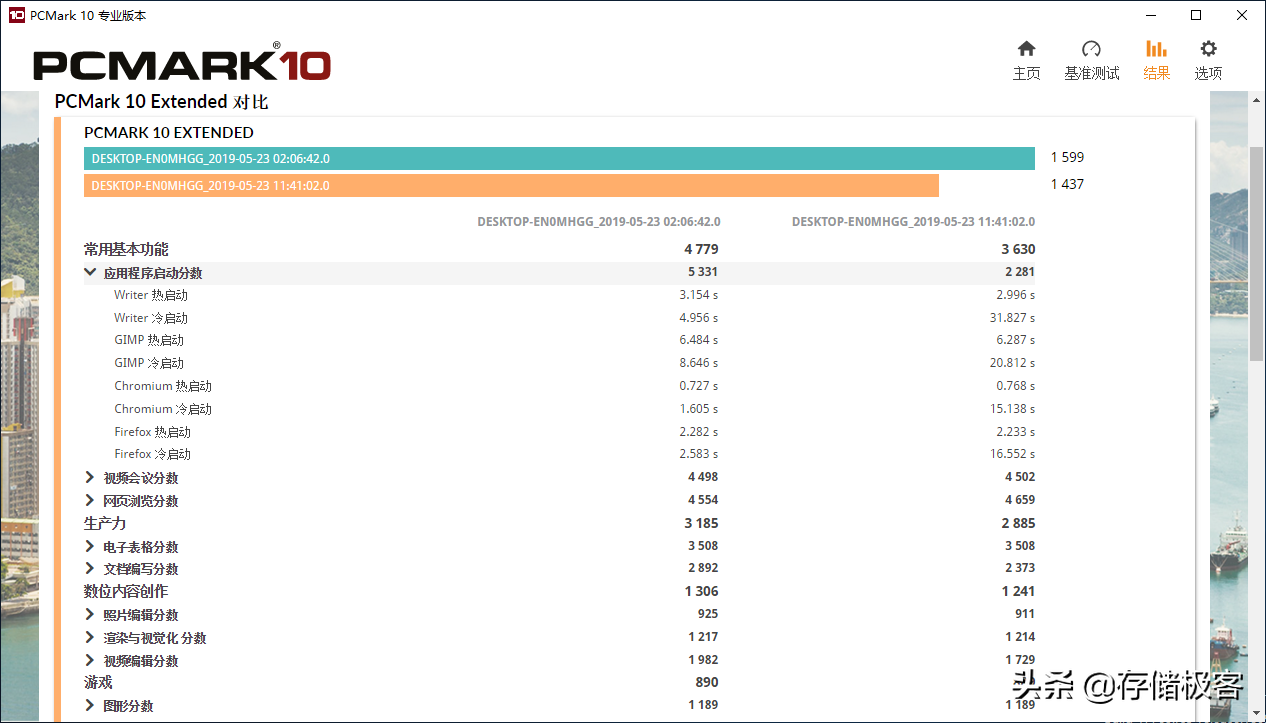Click the Chromium 热启动 value 0.727 s
This screenshot has width=1266, height=723.
pyautogui.click(x=699, y=386)
